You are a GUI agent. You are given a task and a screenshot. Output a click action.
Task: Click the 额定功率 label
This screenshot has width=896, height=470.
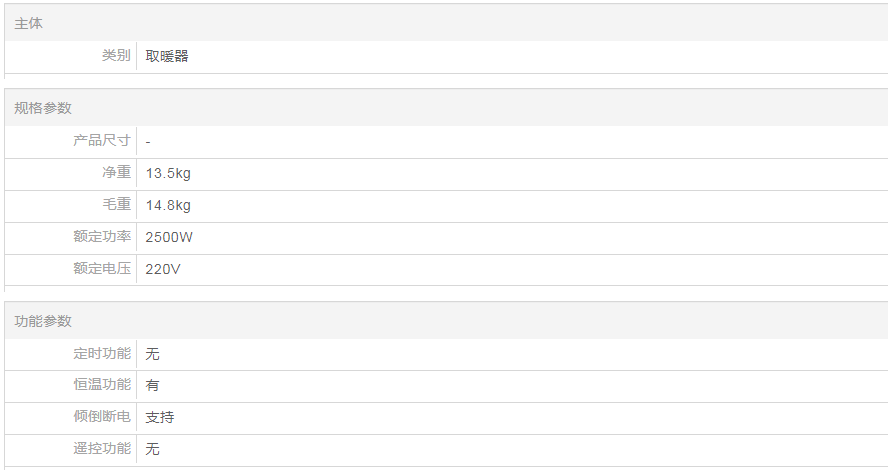(x=102, y=237)
